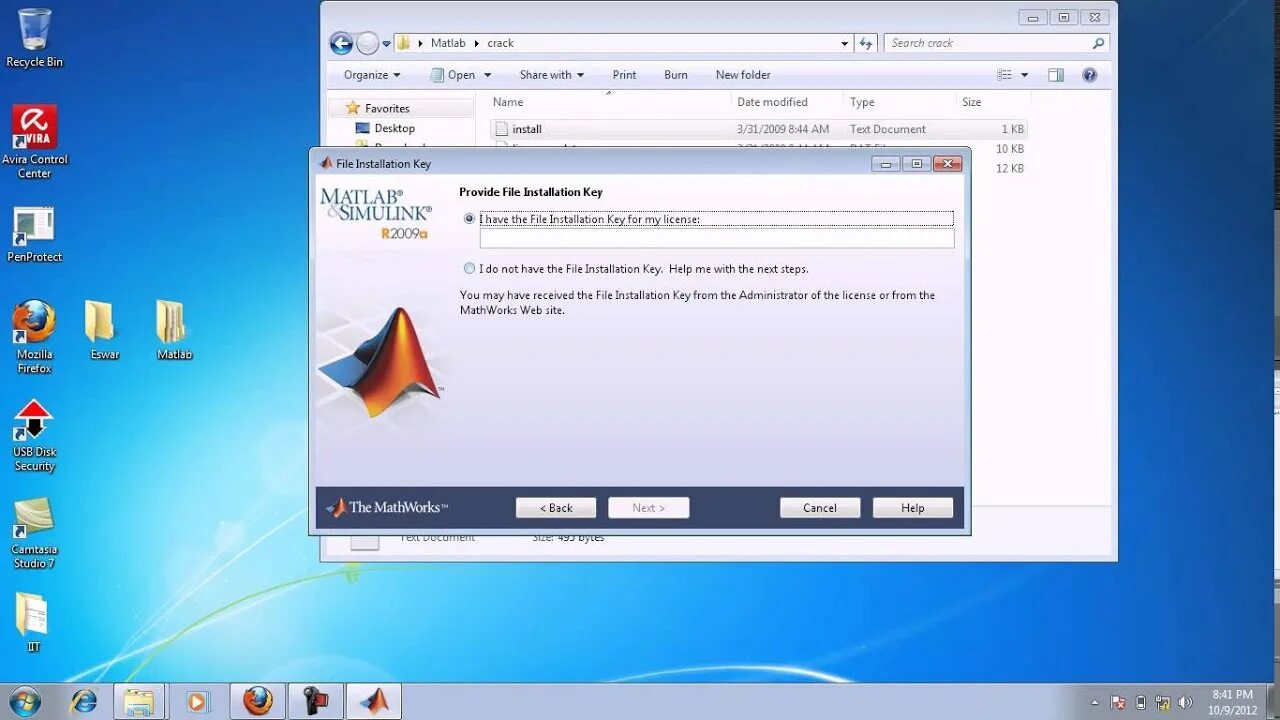The width and height of the screenshot is (1280, 720).
Task: Open USB Disk Security desktop shortcut
Action: 34,435
